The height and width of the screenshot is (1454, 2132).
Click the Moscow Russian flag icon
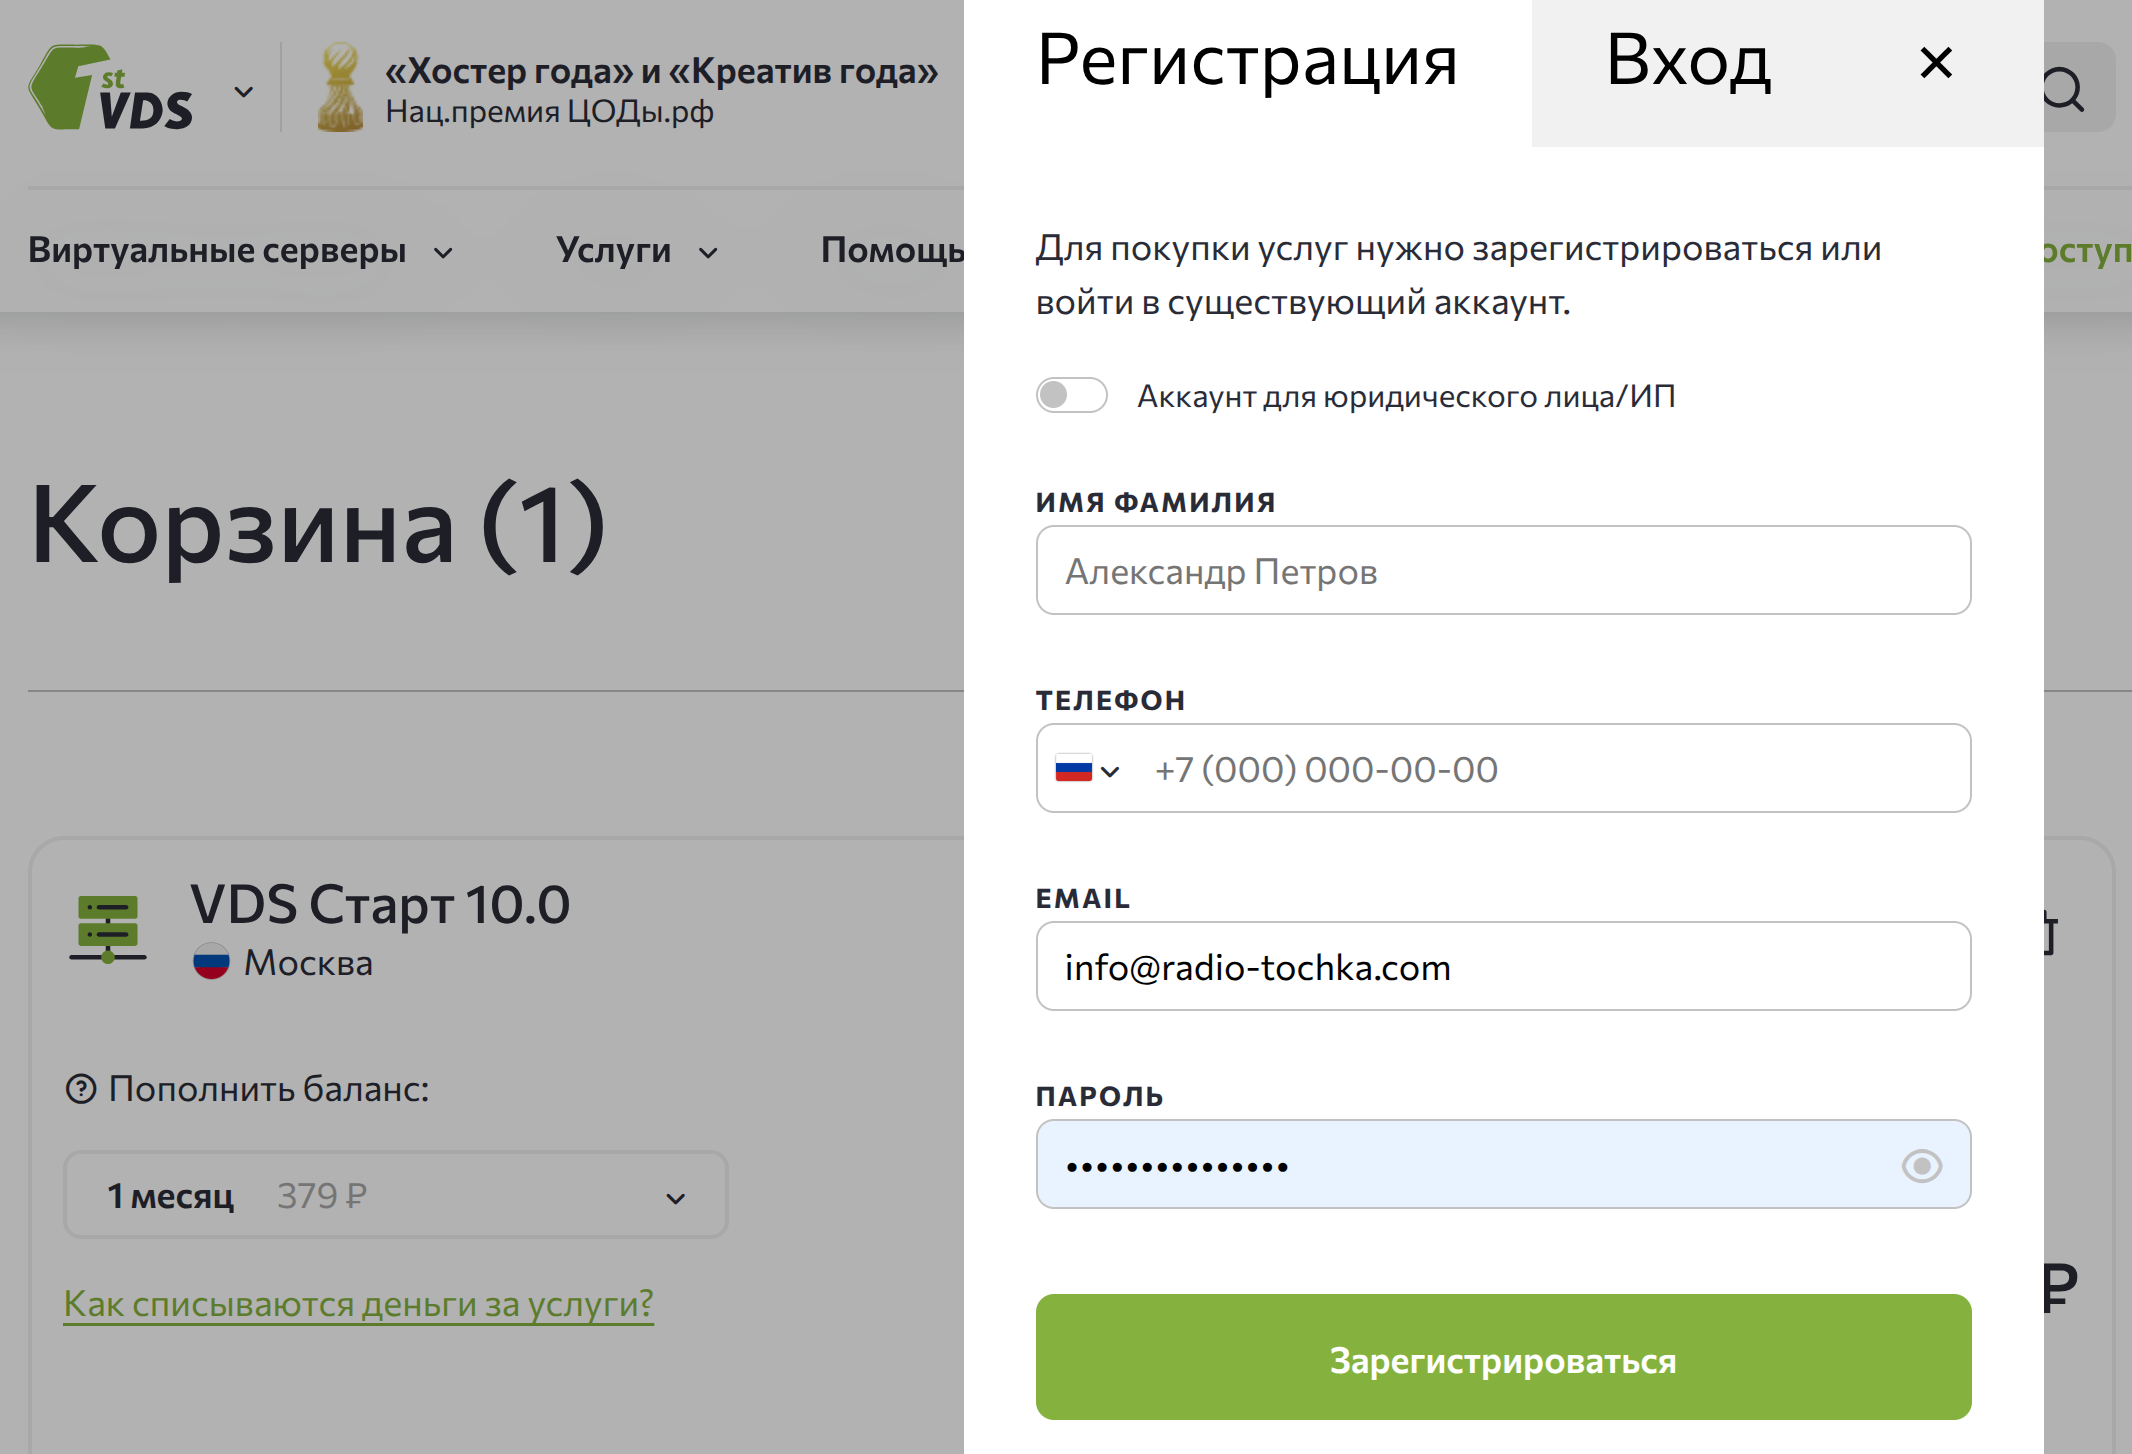click(x=211, y=962)
